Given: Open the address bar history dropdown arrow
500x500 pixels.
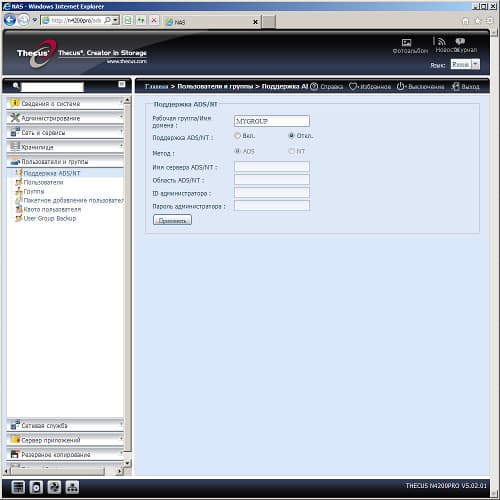Looking at the screenshot, I should (115, 20).
